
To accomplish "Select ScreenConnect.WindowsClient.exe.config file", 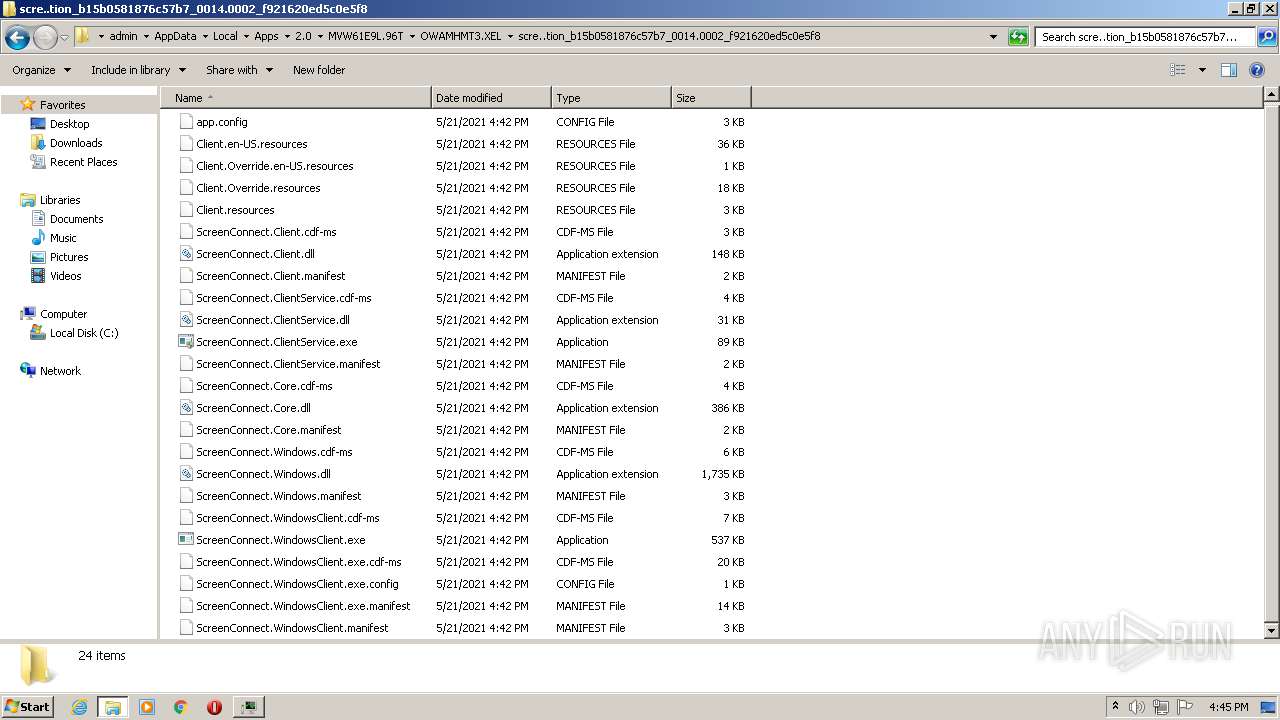I will (x=297, y=584).
